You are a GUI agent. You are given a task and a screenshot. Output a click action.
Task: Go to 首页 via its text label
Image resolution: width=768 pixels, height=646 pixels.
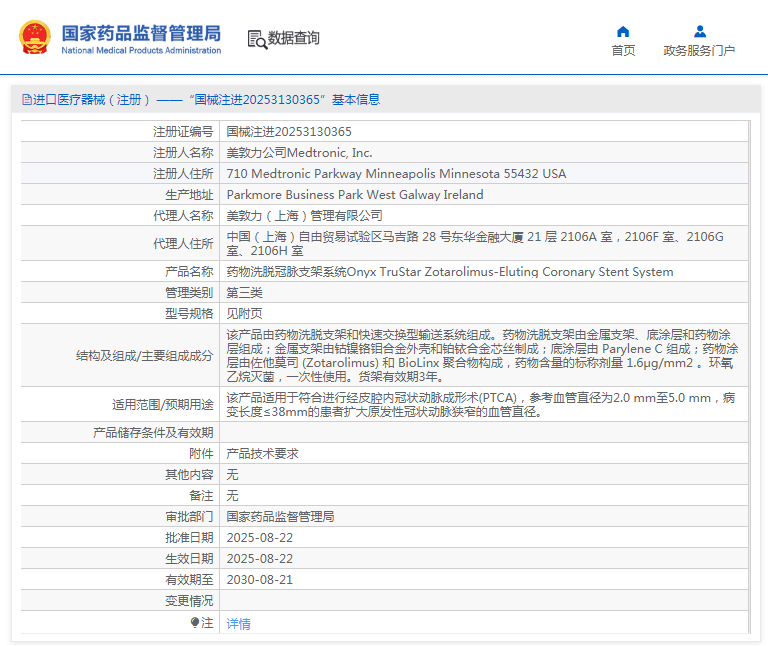tap(623, 51)
